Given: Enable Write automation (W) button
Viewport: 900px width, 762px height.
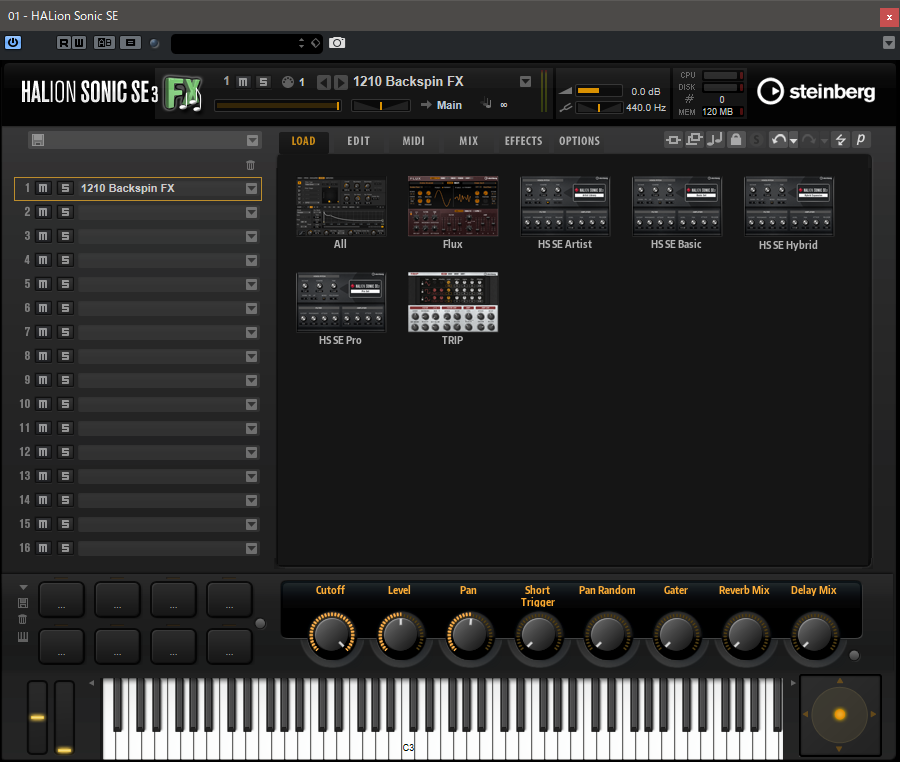Looking at the screenshot, I should (79, 42).
